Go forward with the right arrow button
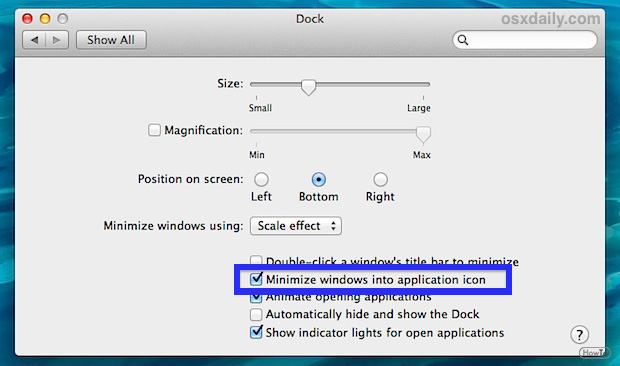Viewport: 620px width, 366px height. coord(57,40)
